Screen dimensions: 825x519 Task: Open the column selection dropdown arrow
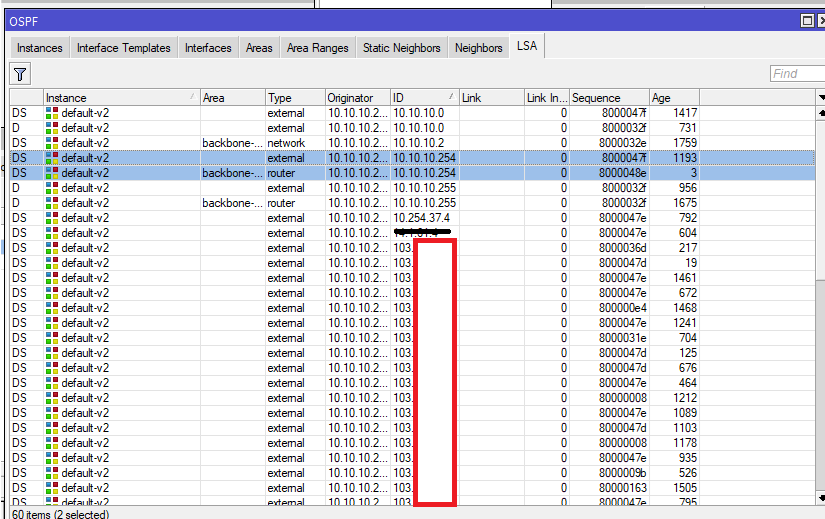point(820,98)
